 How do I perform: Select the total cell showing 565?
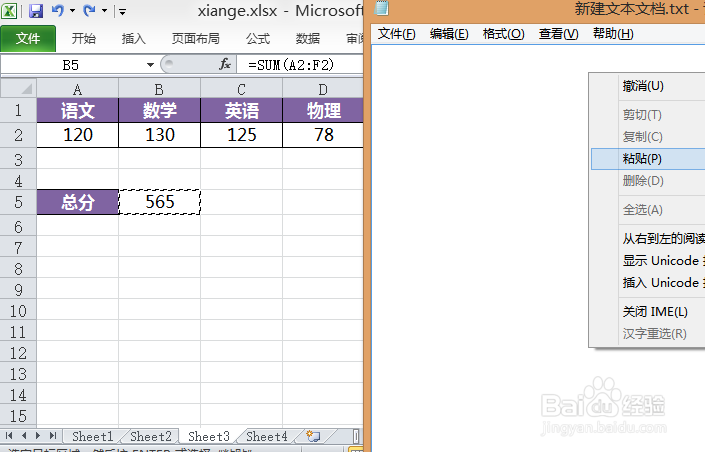(160, 202)
